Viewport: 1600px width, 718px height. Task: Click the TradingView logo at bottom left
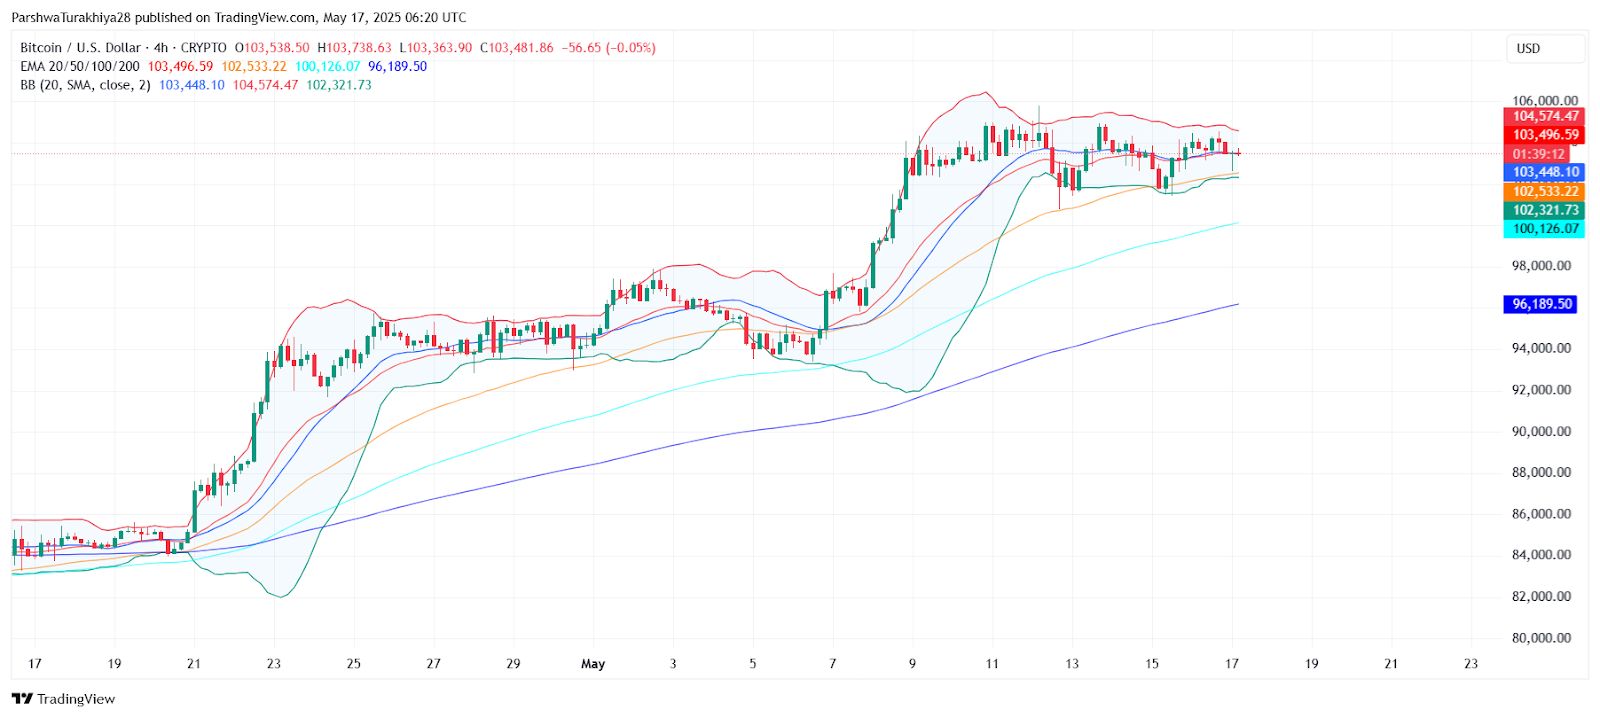[x=63, y=699]
